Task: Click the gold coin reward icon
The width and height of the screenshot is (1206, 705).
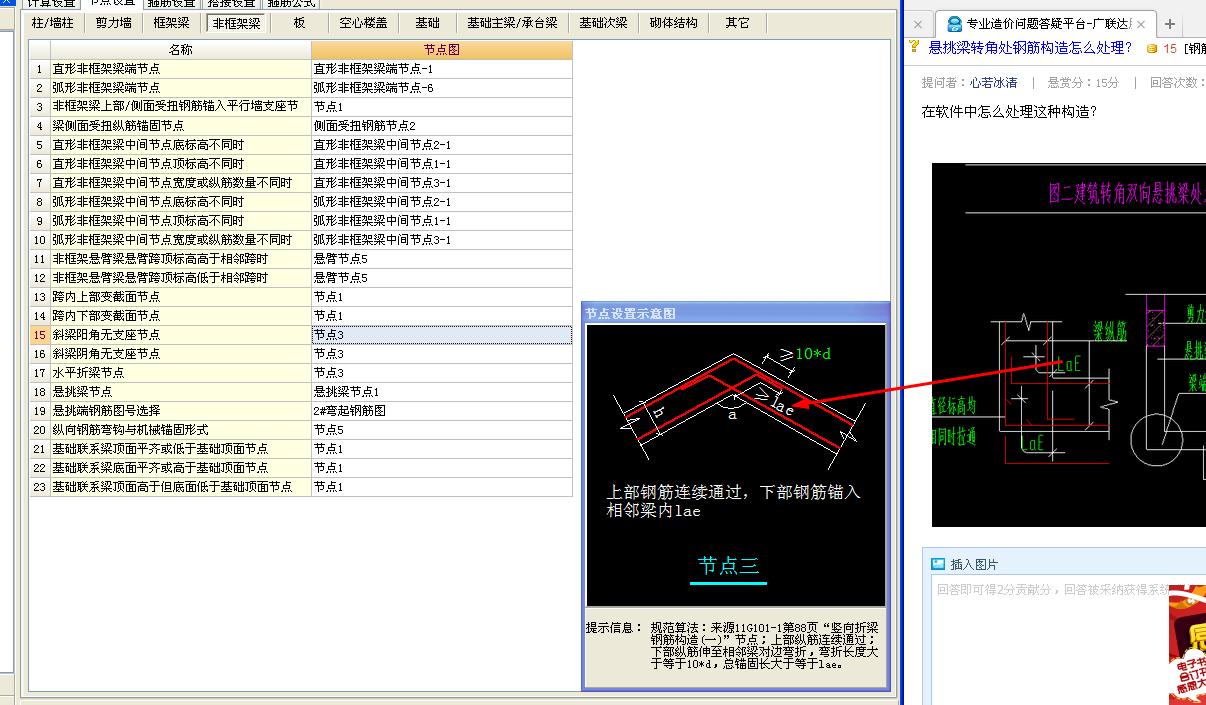Action: point(1152,48)
